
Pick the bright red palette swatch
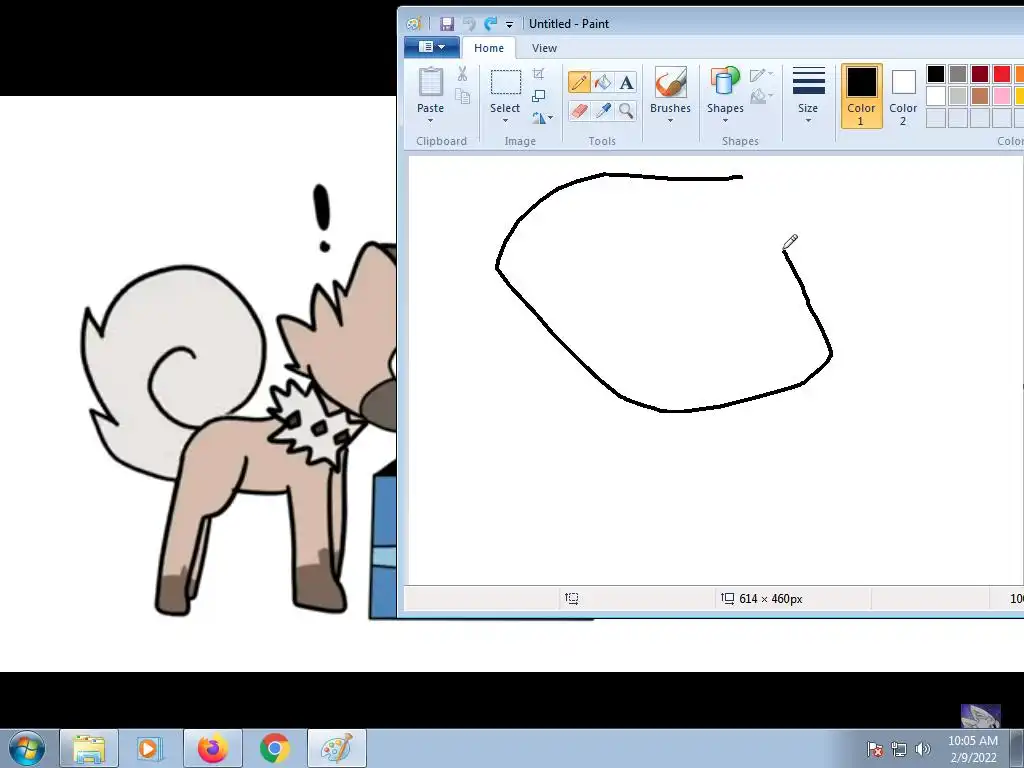[x=1002, y=74]
